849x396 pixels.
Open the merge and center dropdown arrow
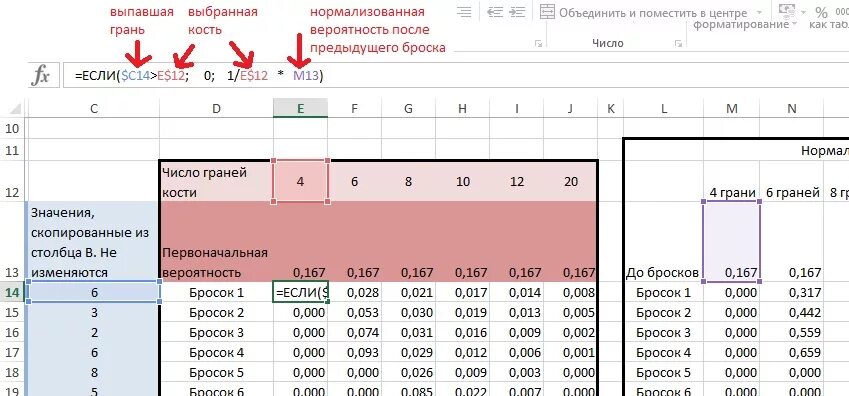[759, 12]
